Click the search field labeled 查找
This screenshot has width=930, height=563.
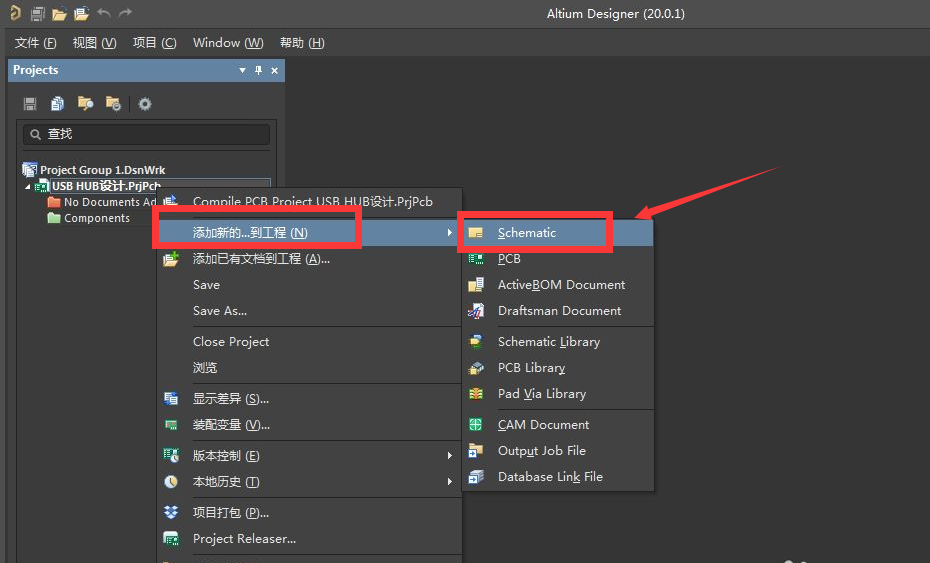point(146,134)
